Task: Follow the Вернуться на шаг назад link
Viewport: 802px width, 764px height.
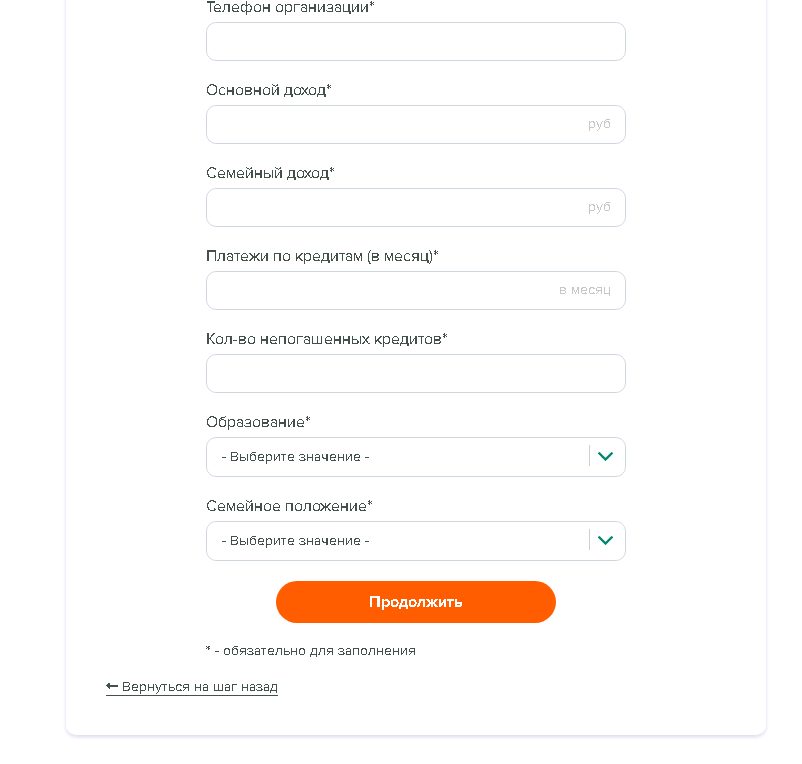Action: click(199, 687)
